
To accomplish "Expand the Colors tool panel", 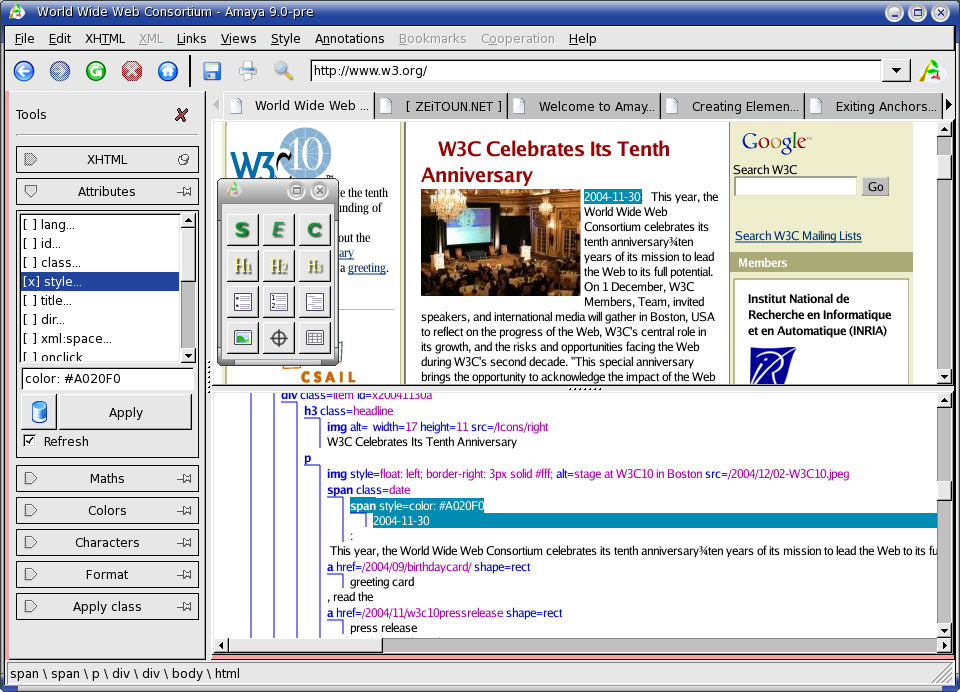I will pyautogui.click(x=107, y=510).
